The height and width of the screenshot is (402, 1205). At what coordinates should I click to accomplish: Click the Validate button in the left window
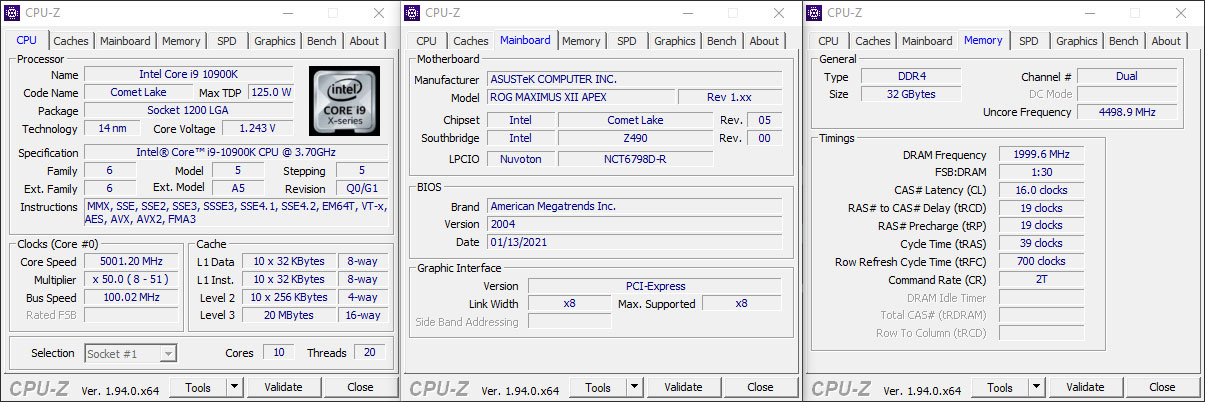281,387
